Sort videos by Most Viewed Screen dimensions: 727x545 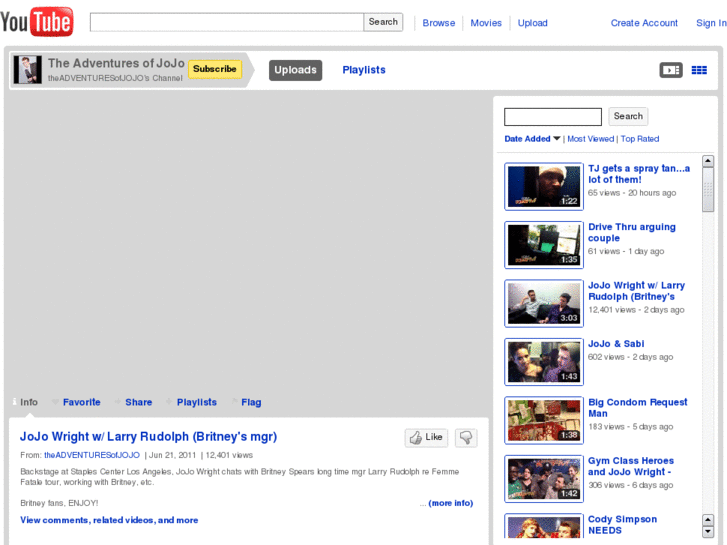590,139
